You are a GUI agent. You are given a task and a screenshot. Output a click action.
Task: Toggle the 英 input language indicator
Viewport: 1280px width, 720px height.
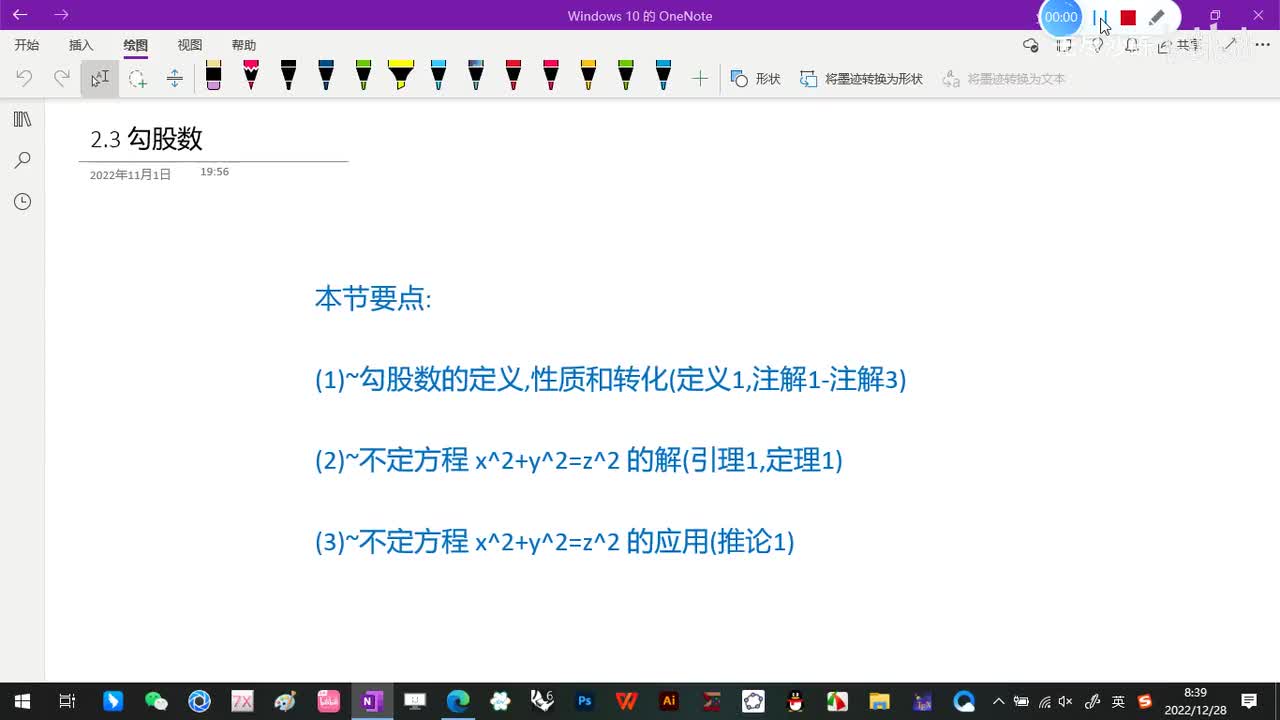(x=1118, y=701)
